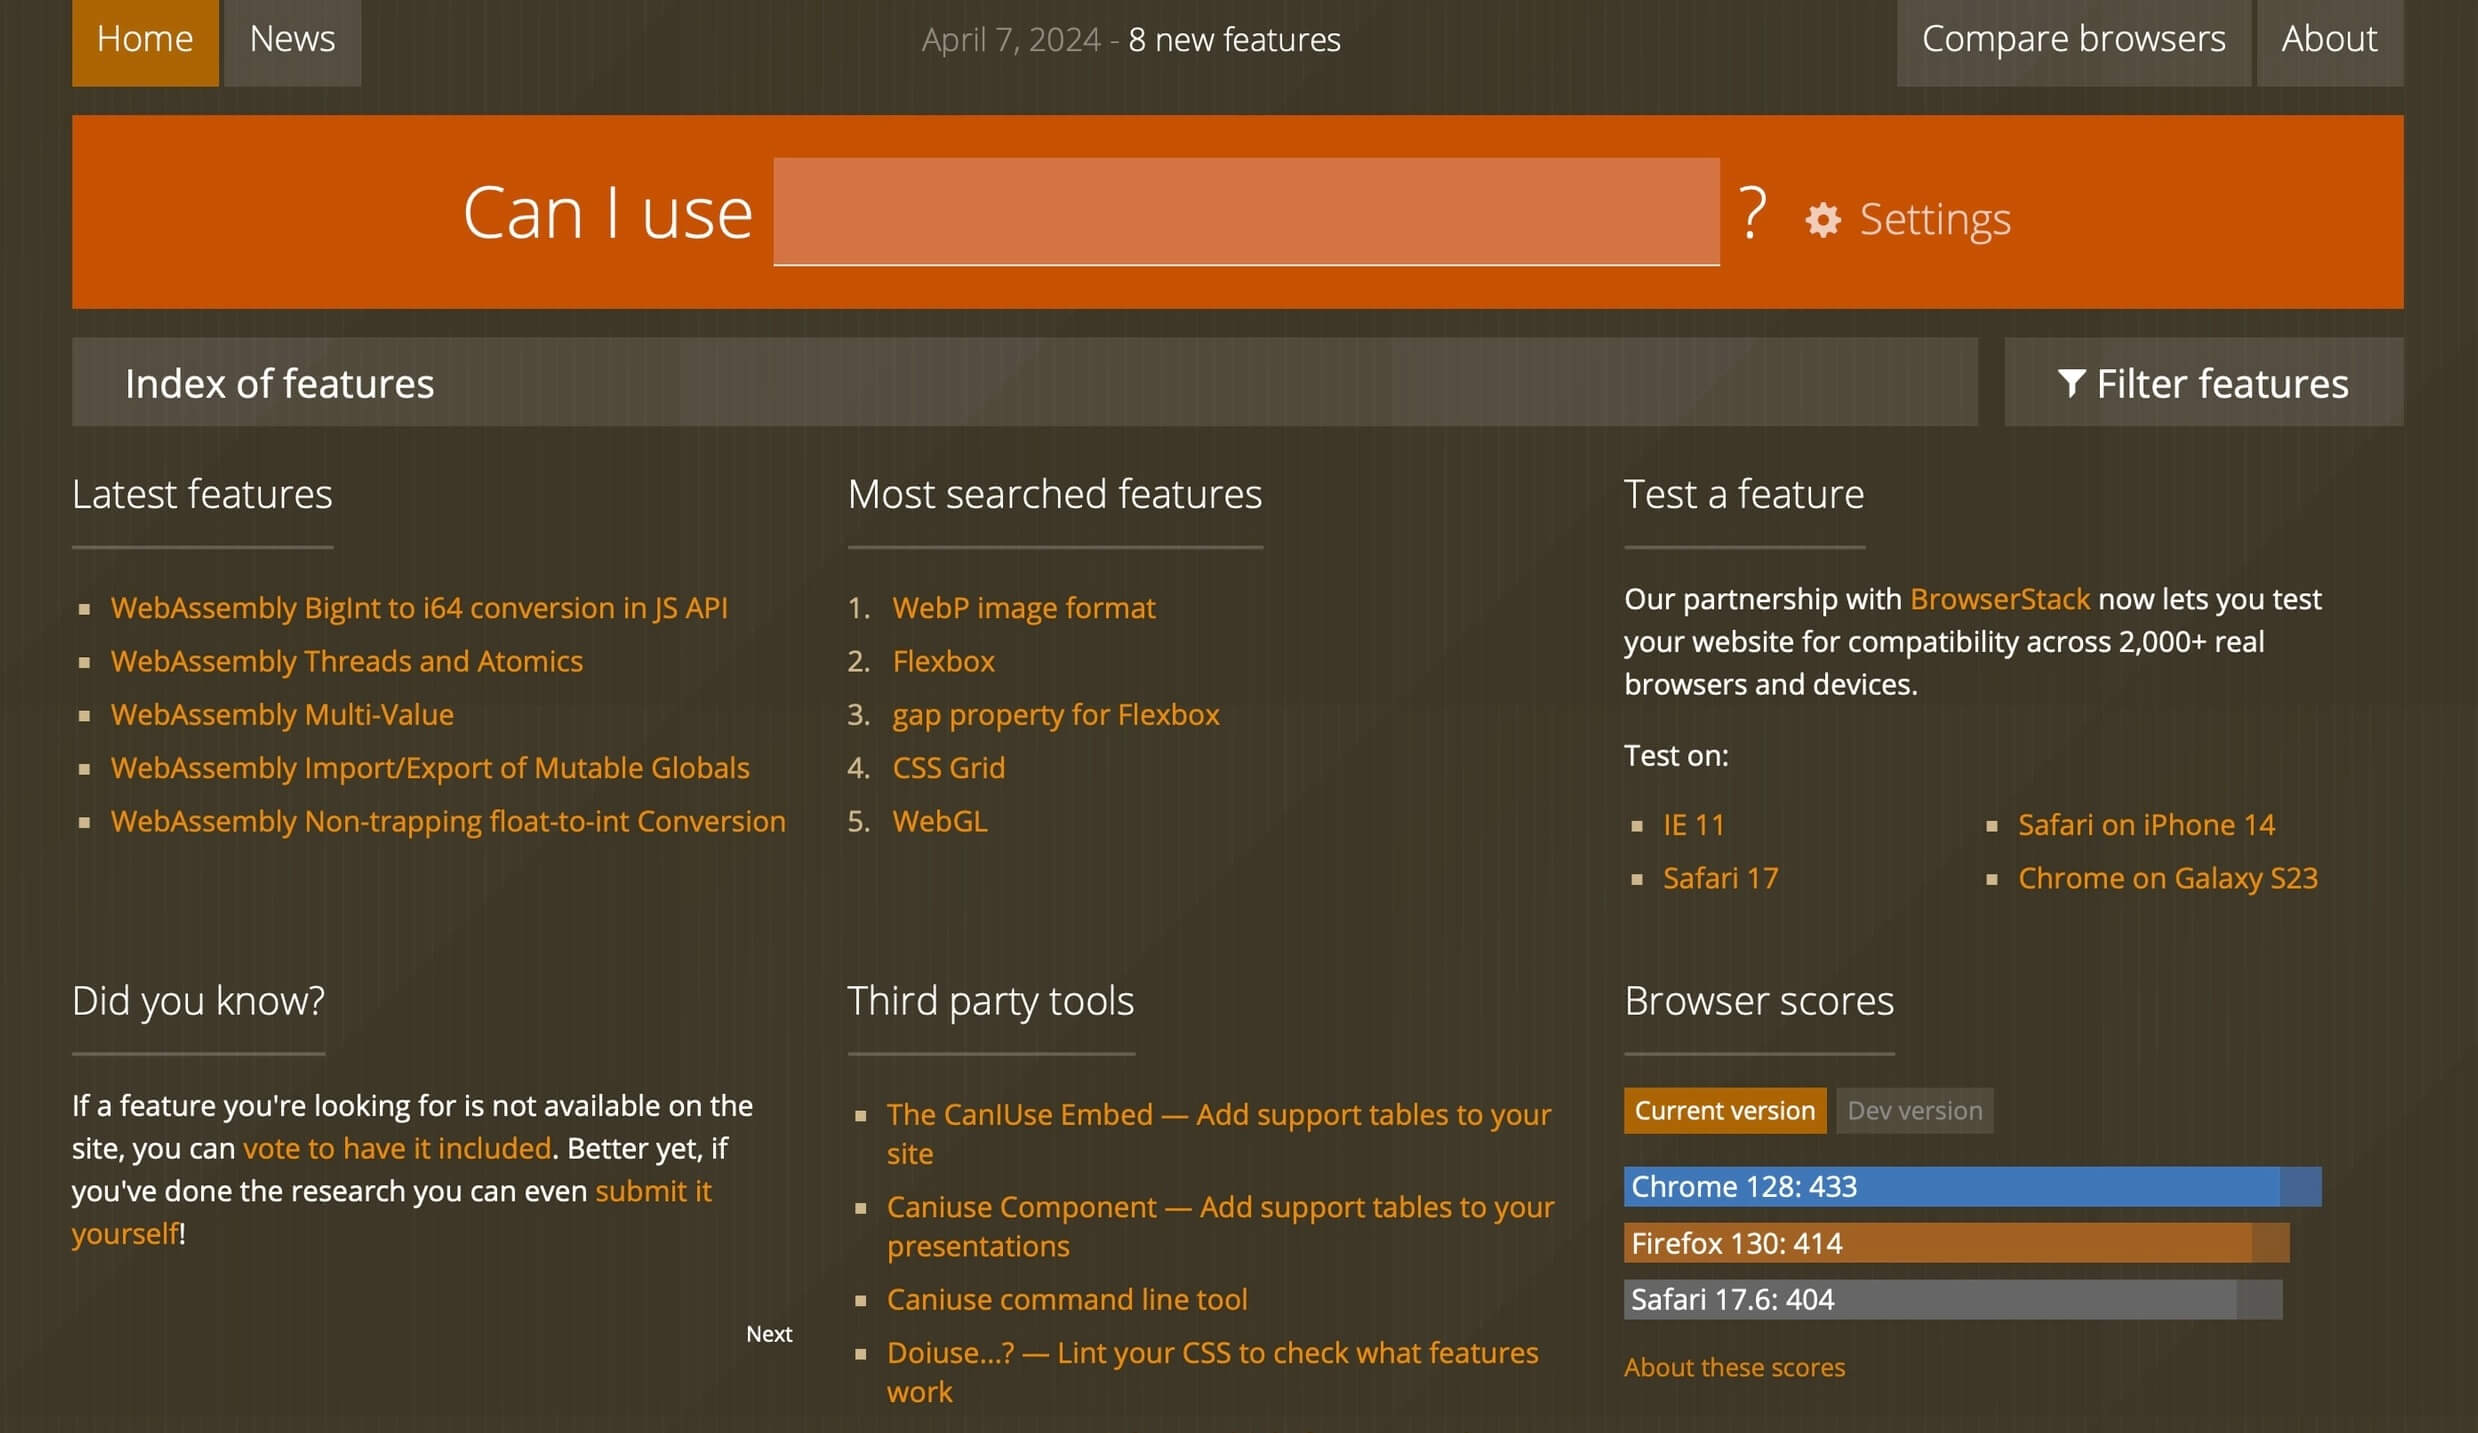Click the 'Did you know?' heading
Screen dimensions: 2478x1433
(x=198, y=1001)
